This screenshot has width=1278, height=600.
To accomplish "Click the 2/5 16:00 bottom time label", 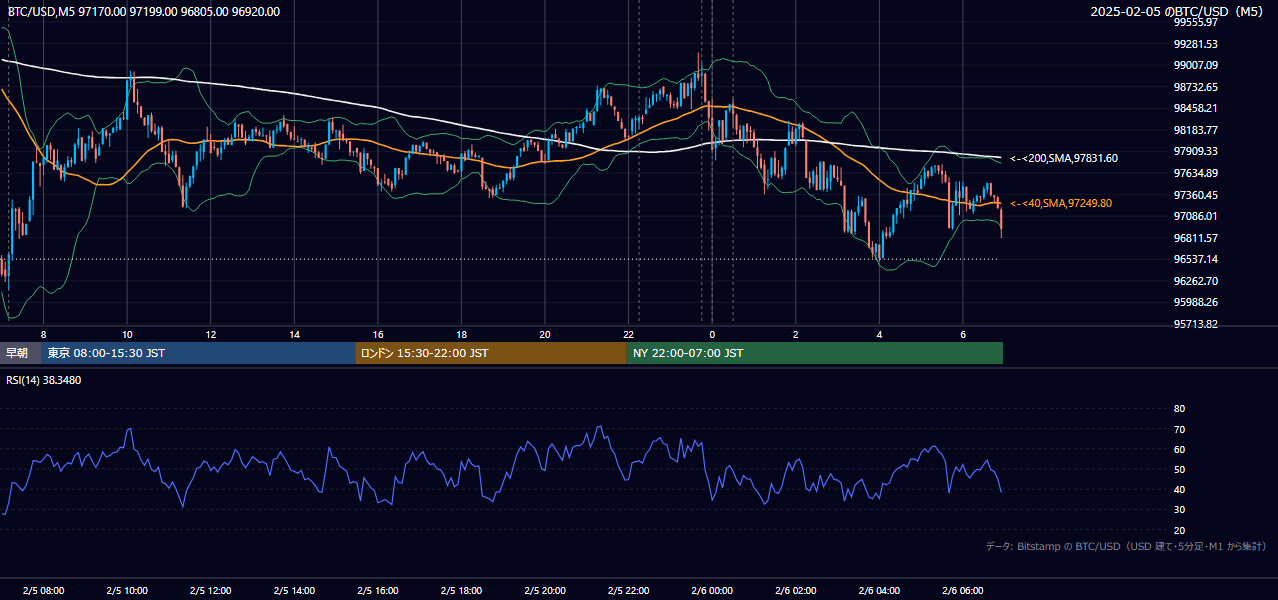I will click(x=377, y=591).
